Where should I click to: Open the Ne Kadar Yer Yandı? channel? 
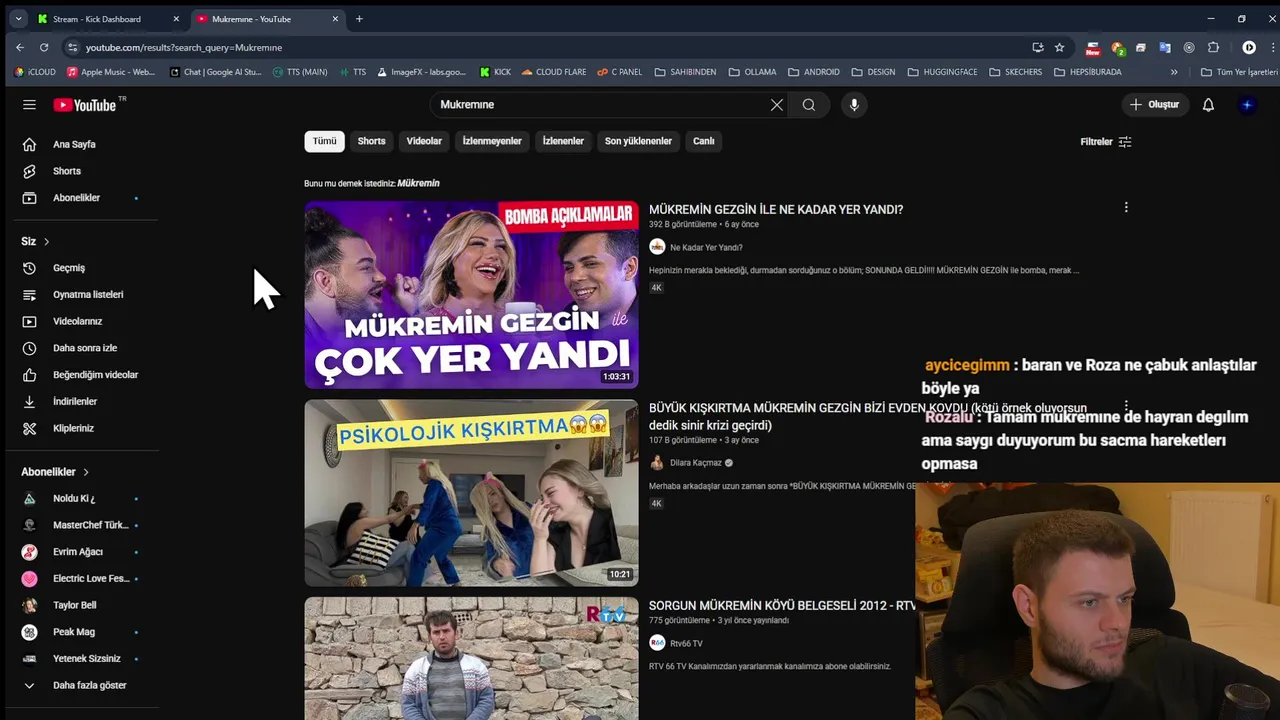[x=706, y=247]
